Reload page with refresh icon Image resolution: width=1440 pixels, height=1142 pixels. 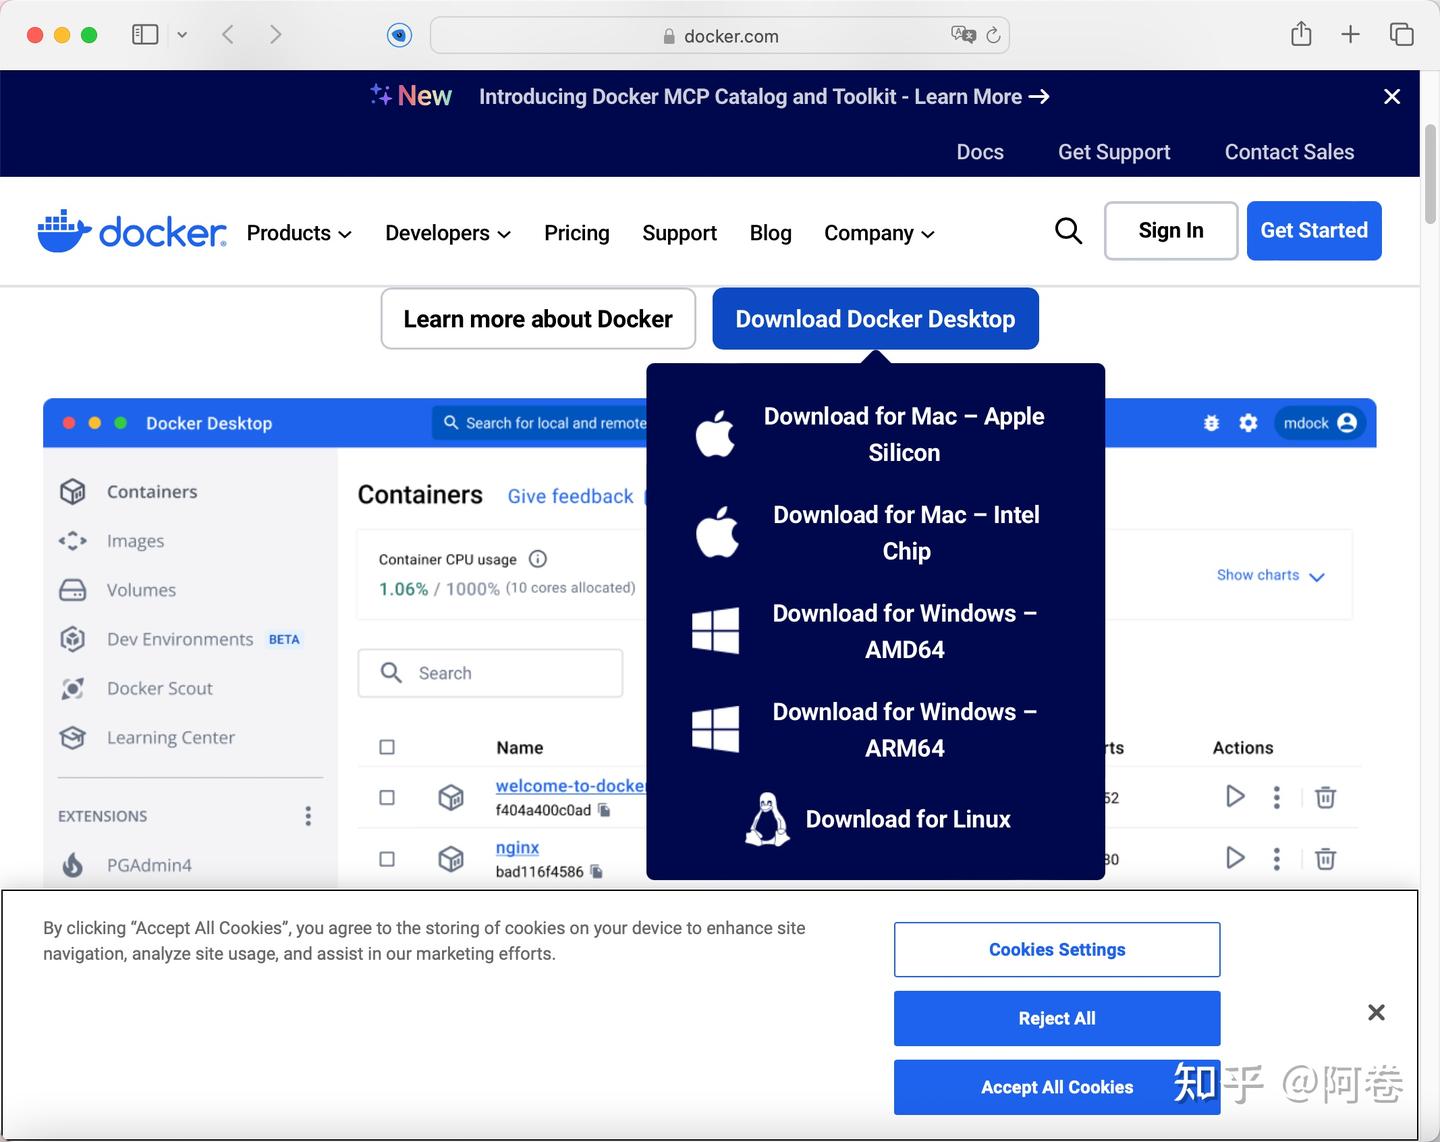(x=993, y=36)
